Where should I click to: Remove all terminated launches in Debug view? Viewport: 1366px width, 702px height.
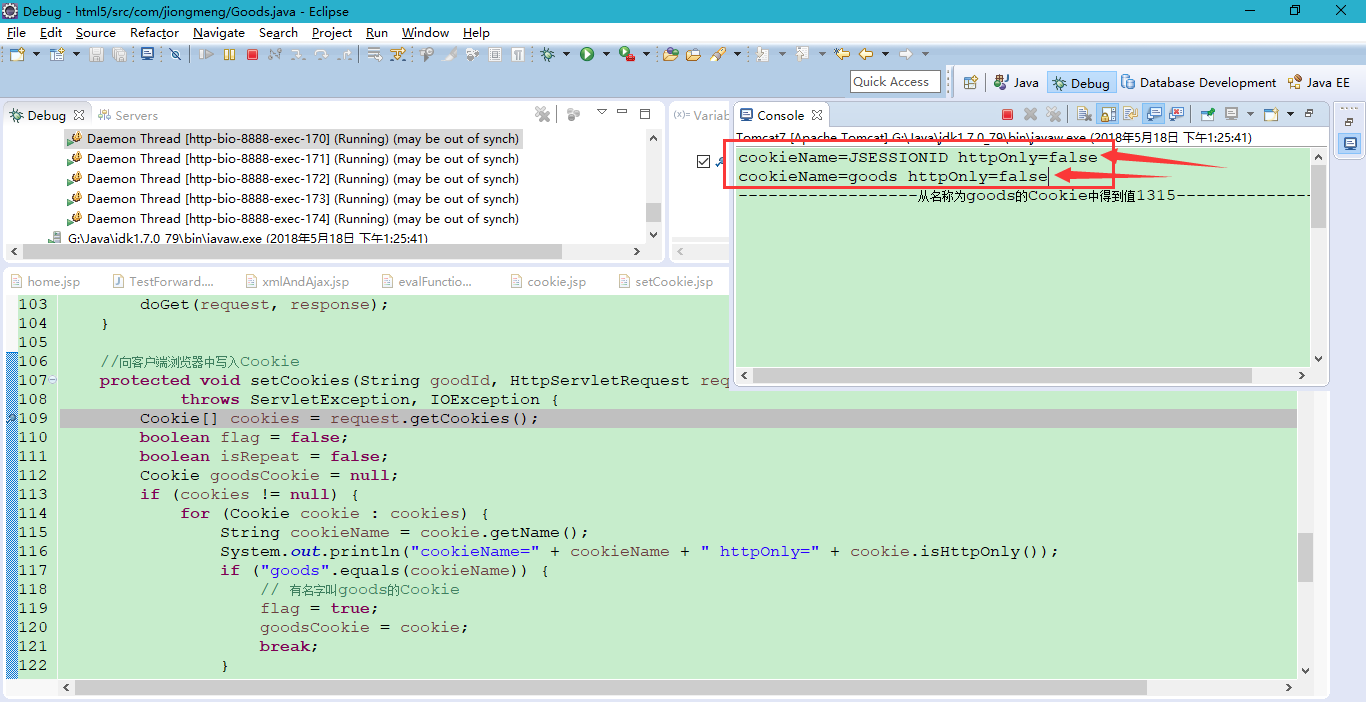[542, 114]
